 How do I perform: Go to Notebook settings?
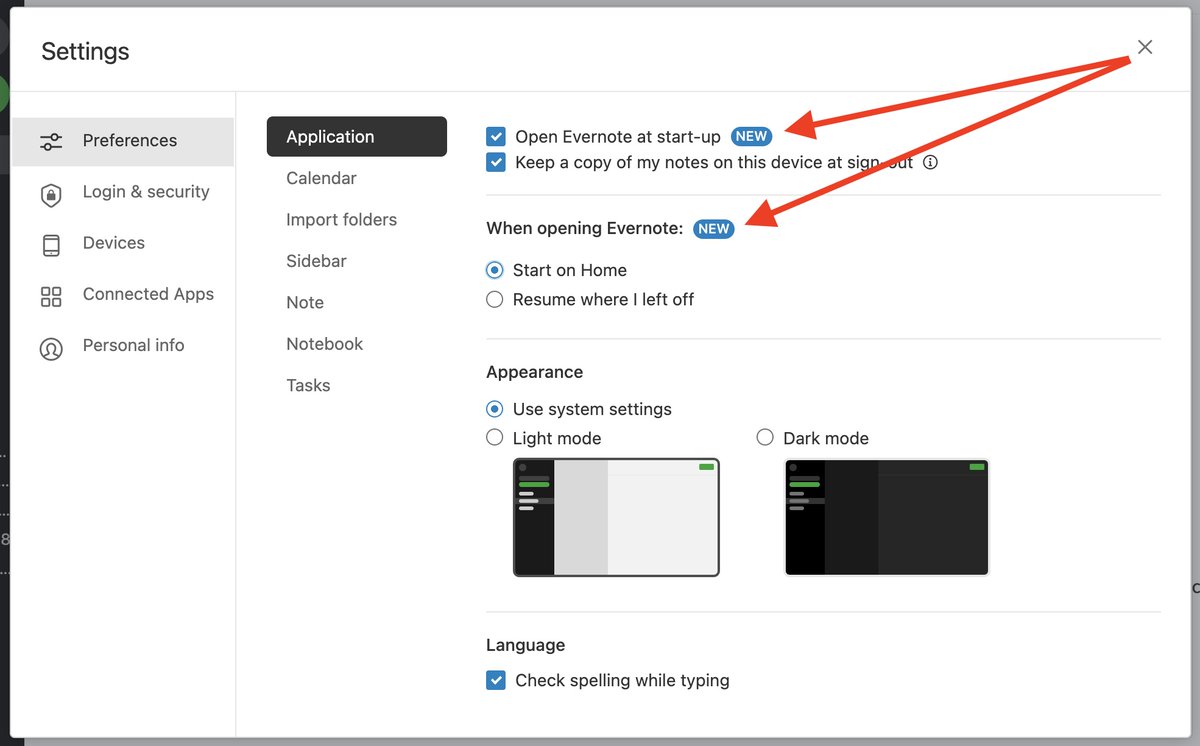click(324, 344)
